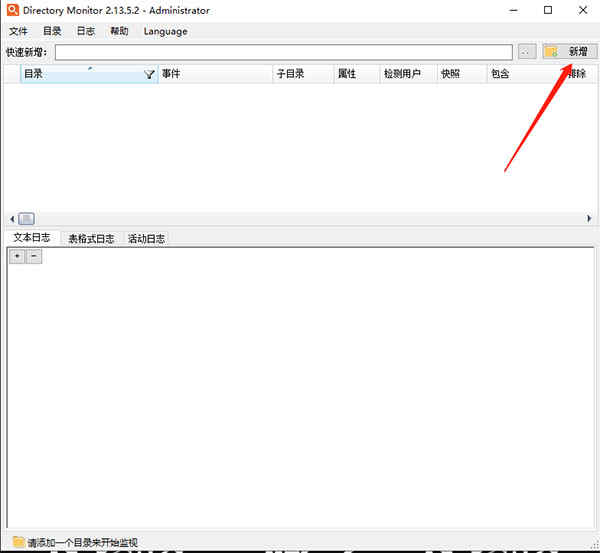Click the 快速新增 path input field
This screenshot has width=600, height=553.
pyautogui.click(x=284, y=52)
